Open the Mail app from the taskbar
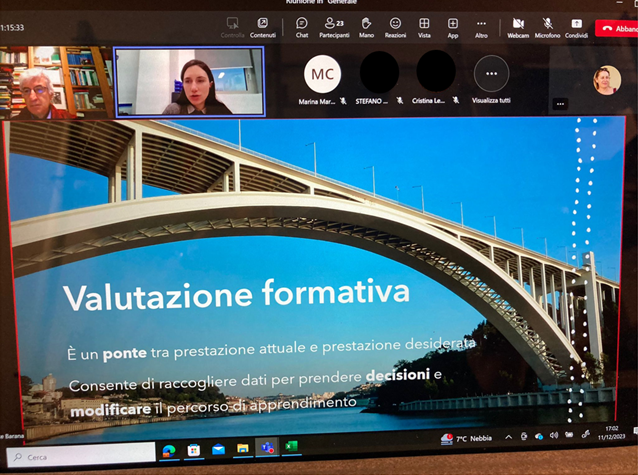 tap(218, 449)
